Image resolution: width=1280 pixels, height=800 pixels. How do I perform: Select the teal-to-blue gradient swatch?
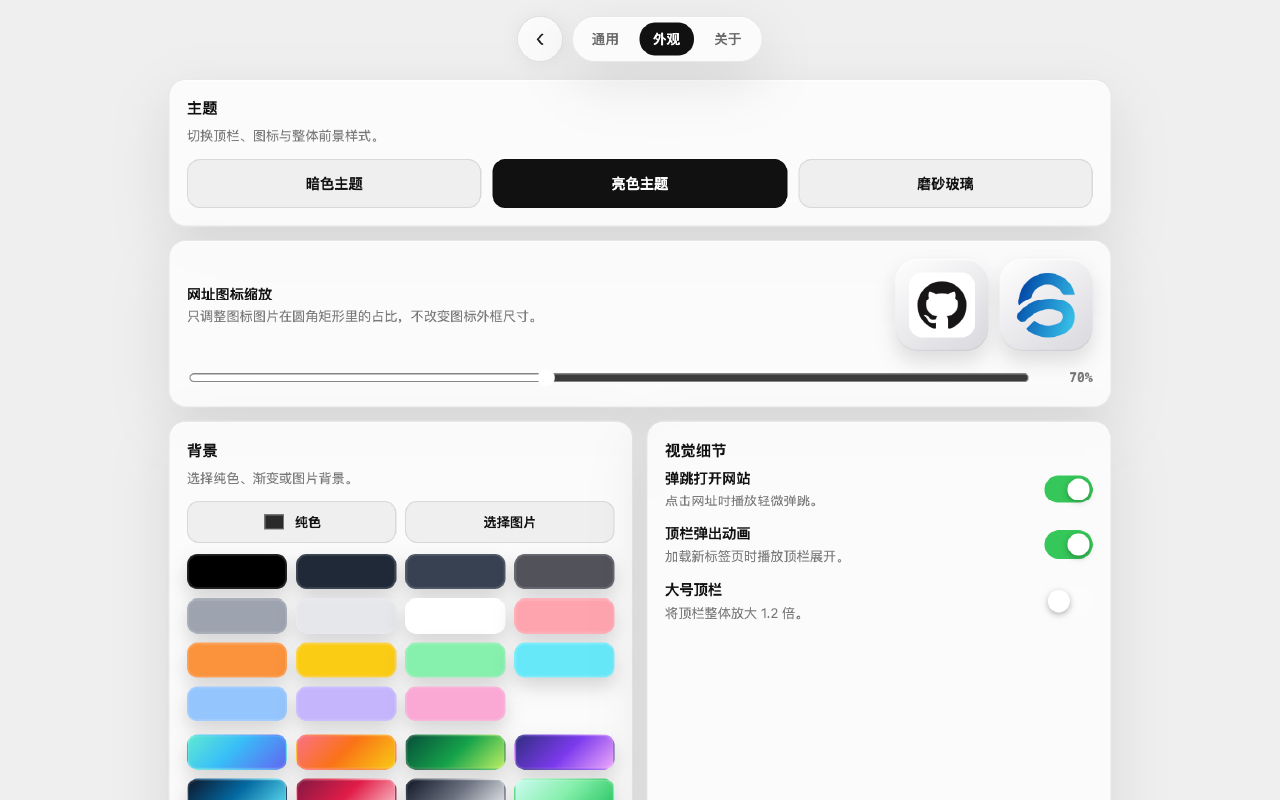click(237, 752)
